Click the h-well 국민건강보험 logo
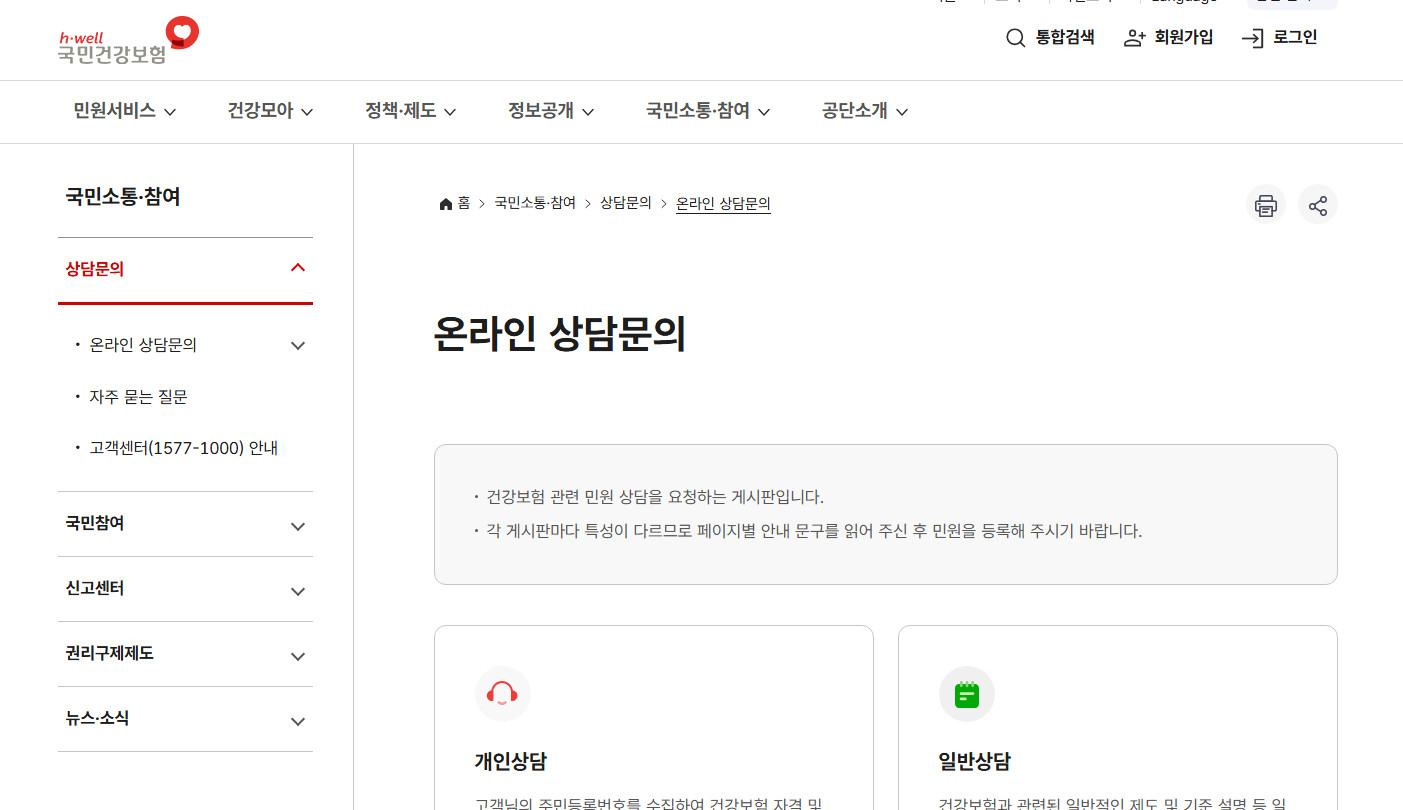Image resolution: width=1403 pixels, height=810 pixels. [124, 40]
